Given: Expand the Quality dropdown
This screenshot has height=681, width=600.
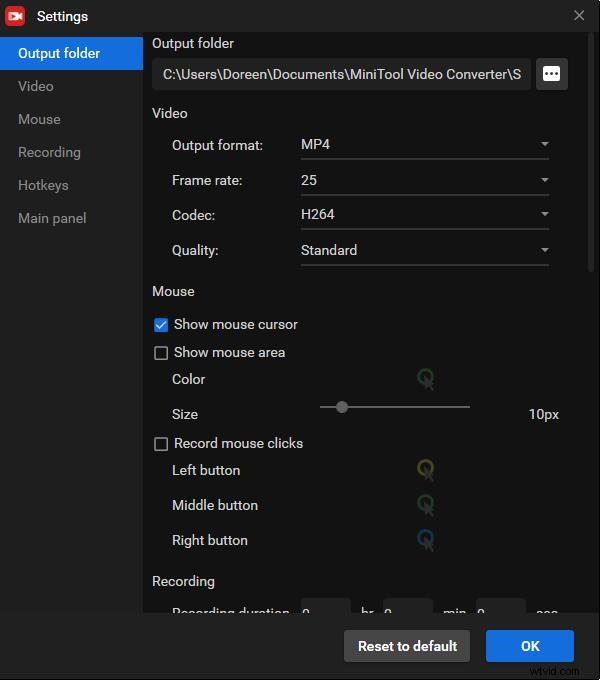Looking at the screenshot, I should coord(424,250).
